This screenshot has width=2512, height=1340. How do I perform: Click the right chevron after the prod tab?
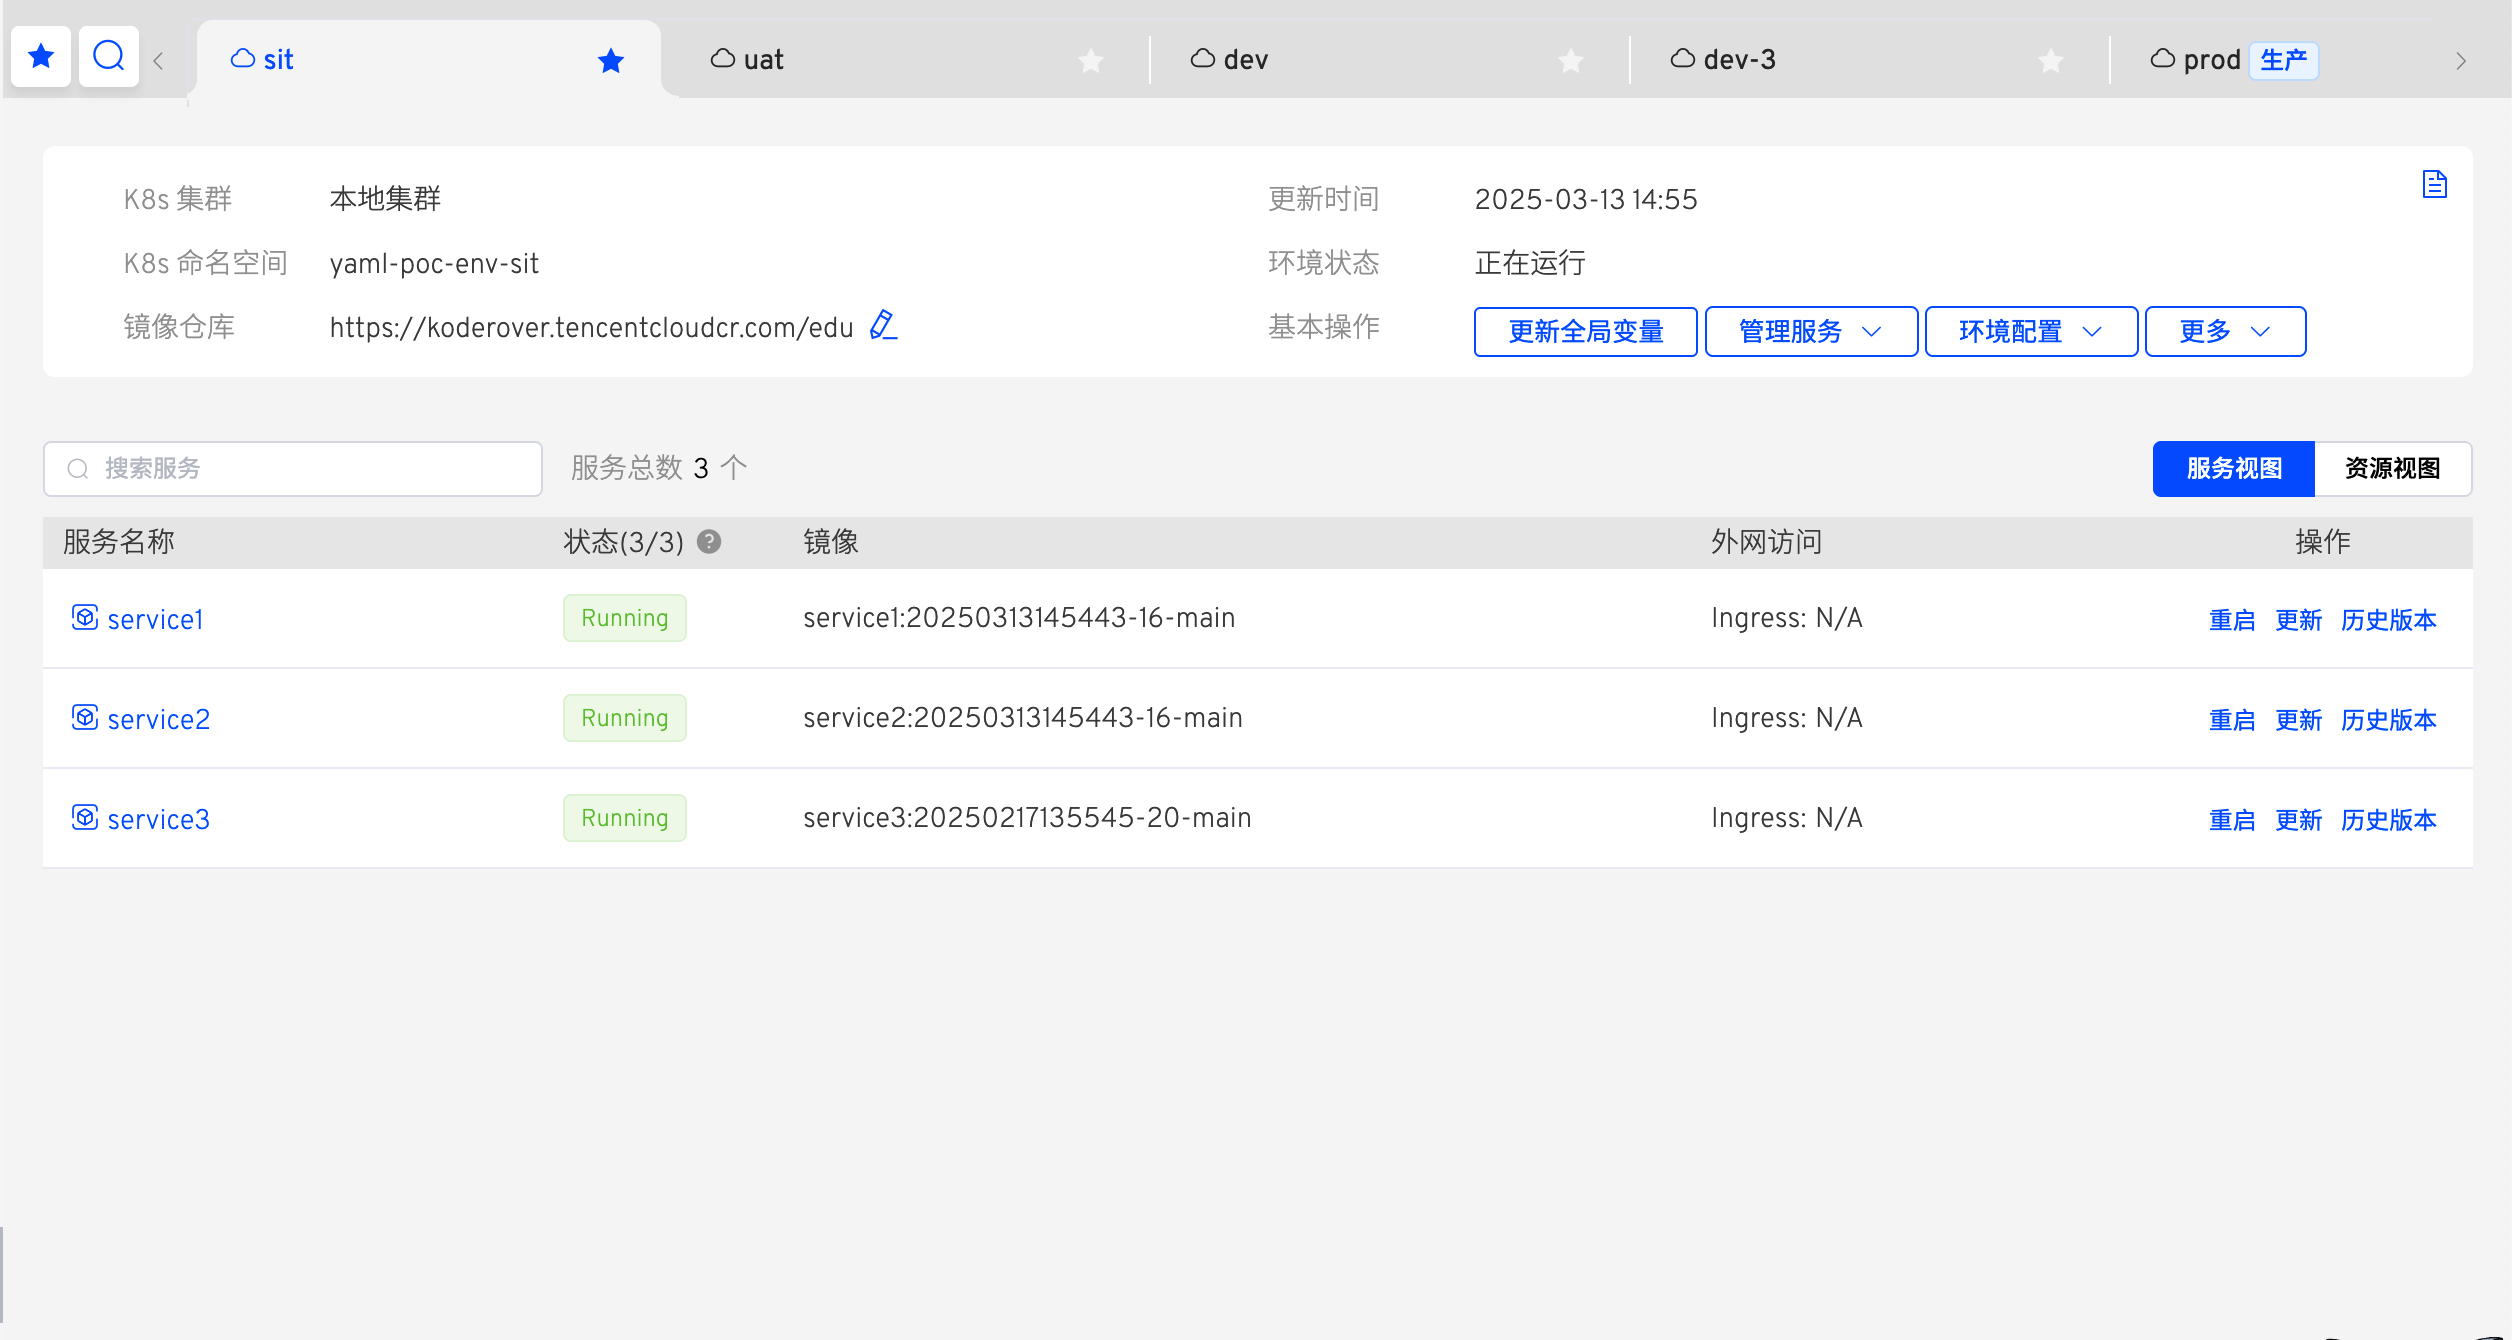2461,60
